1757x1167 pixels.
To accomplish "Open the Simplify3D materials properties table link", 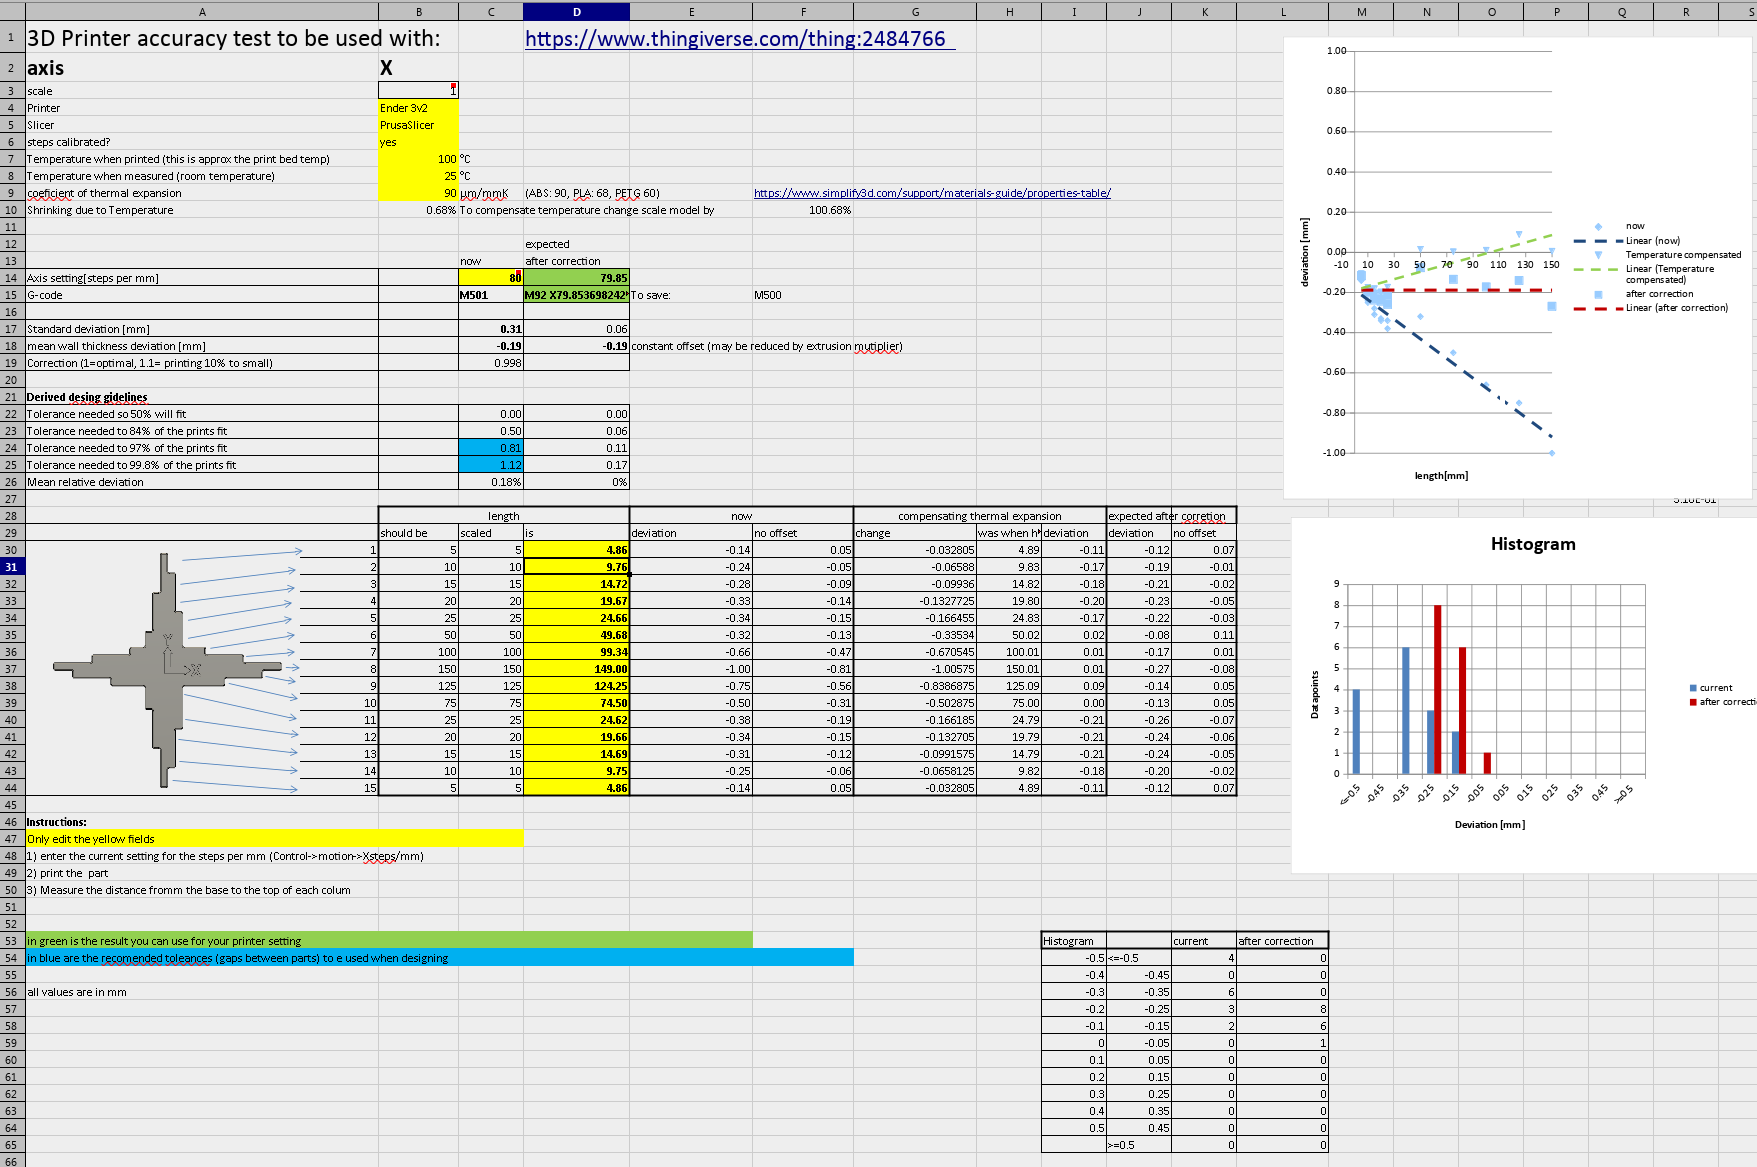I will [931, 193].
